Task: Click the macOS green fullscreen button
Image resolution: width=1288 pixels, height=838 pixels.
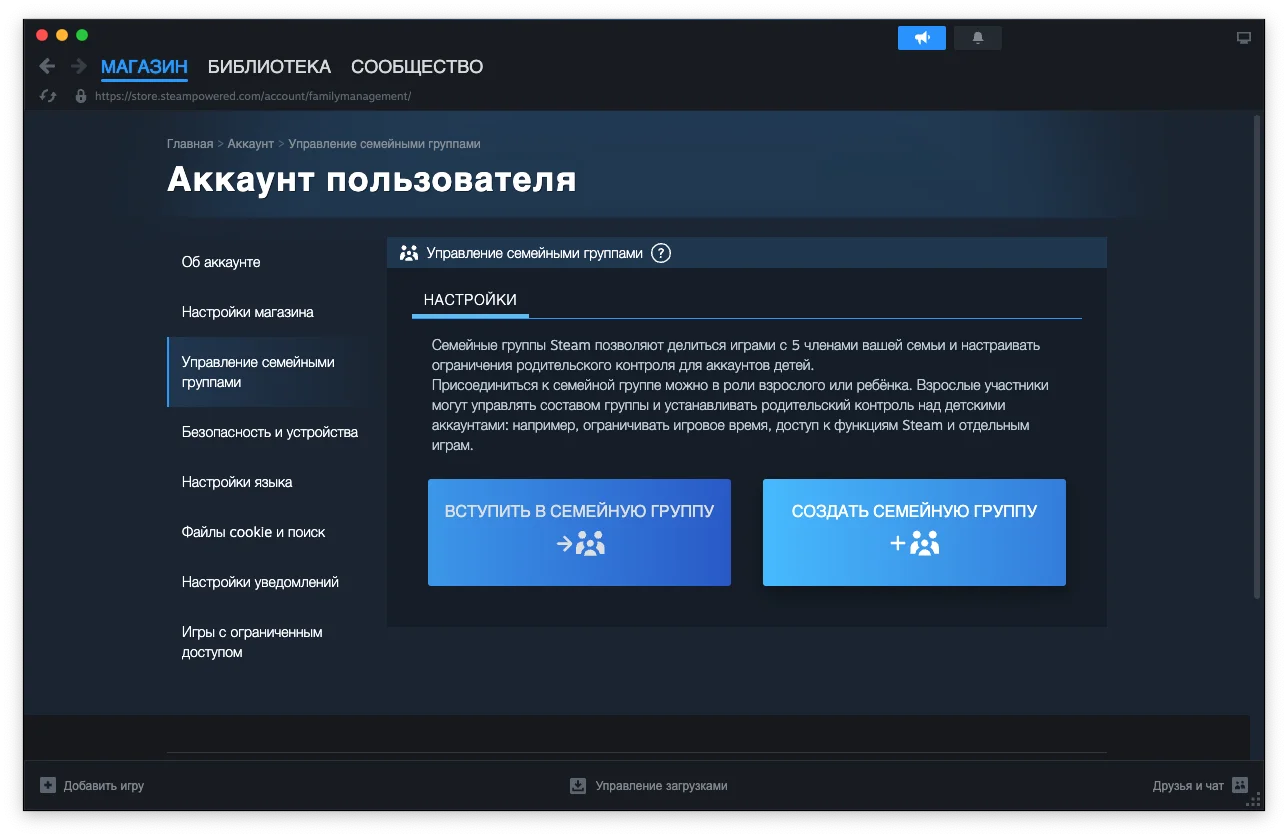Action: pyautogui.click(x=82, y=35)
